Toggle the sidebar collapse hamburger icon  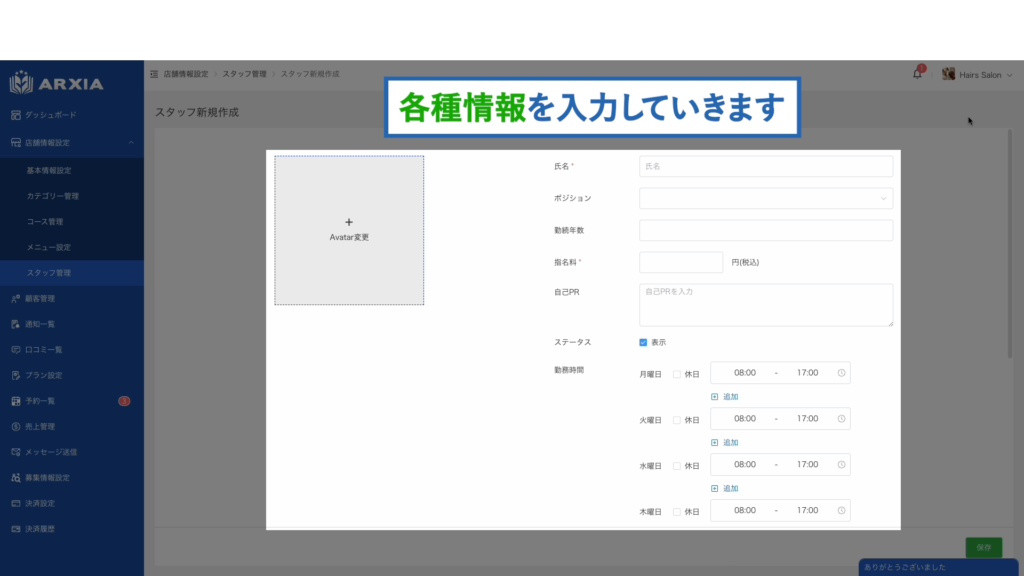tap(154, 74)
